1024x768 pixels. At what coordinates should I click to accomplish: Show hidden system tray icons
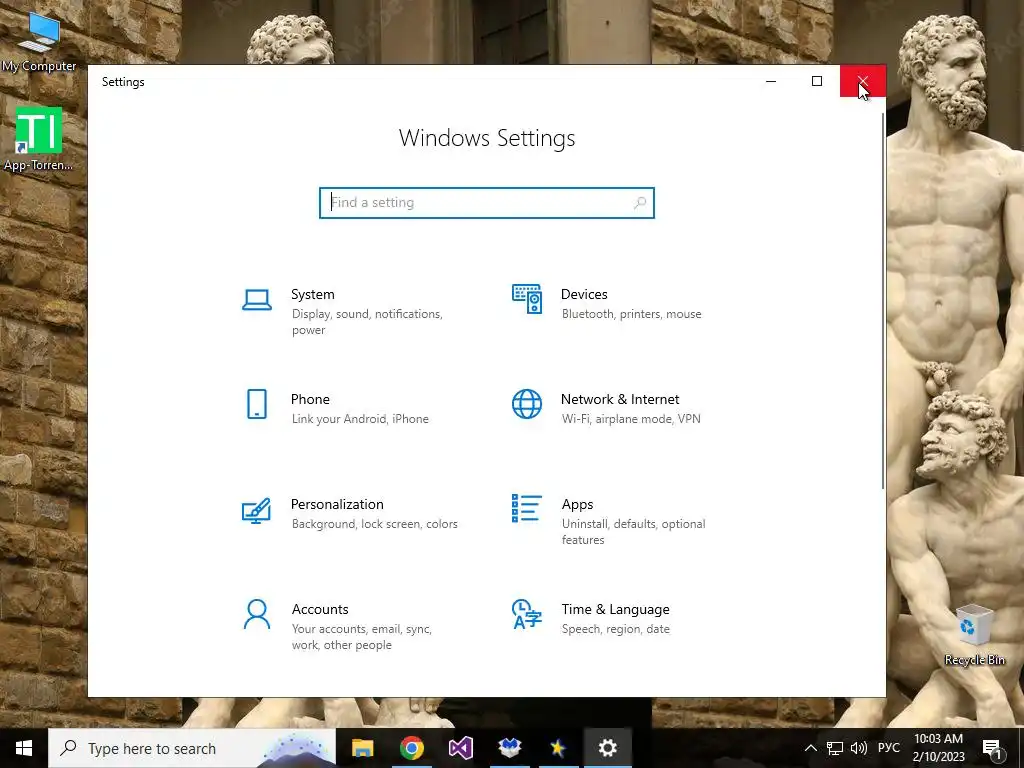click(x=810, y=748)
